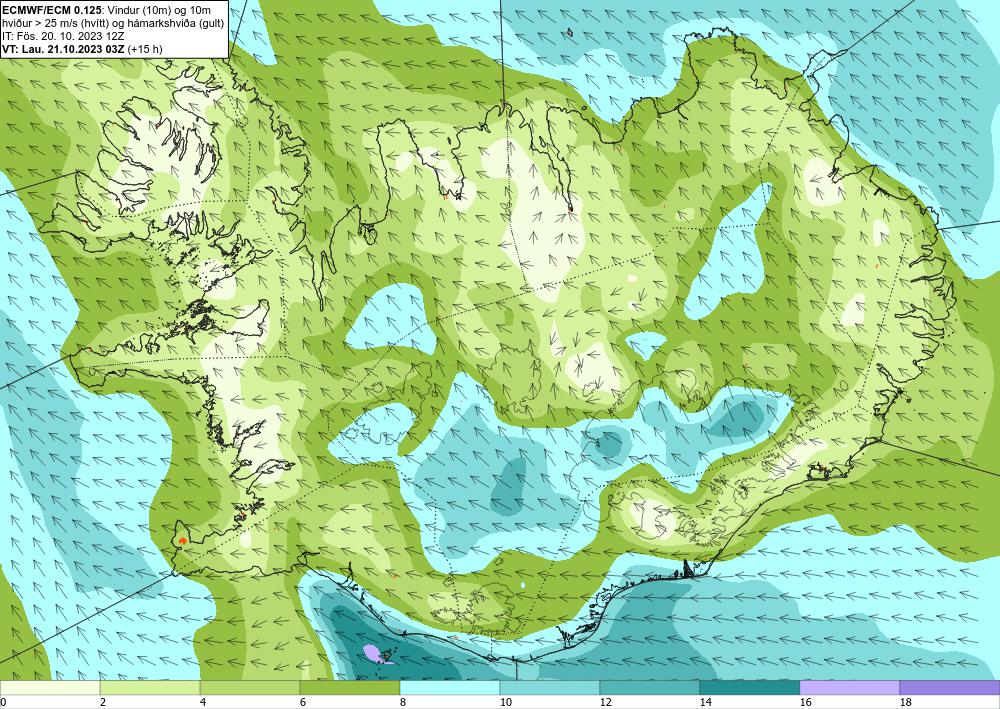Viewport: 1000px width, 709px height.
Task: Click the 'hámarkshviða (gult)' legend description text
Action: pyautogui.click(x=175, y=23)
